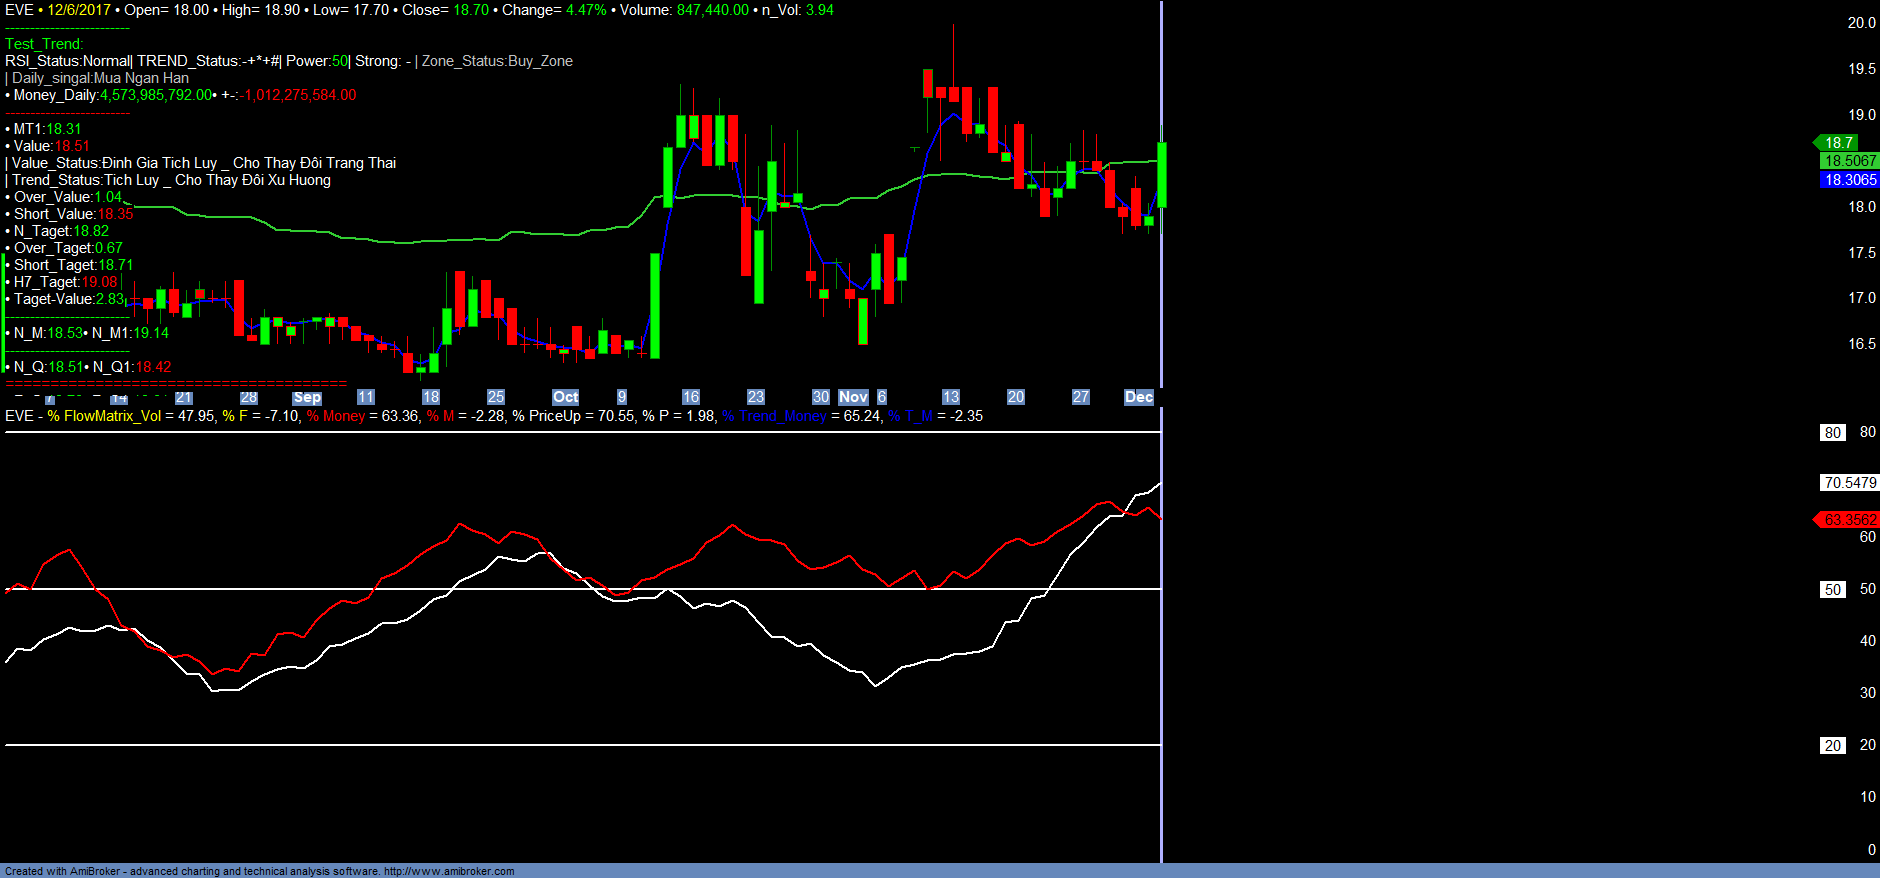Viewport: 1880px width, 878px height.
Task: Click the boxed 20 level label
Action: [x=1832, y=746]
